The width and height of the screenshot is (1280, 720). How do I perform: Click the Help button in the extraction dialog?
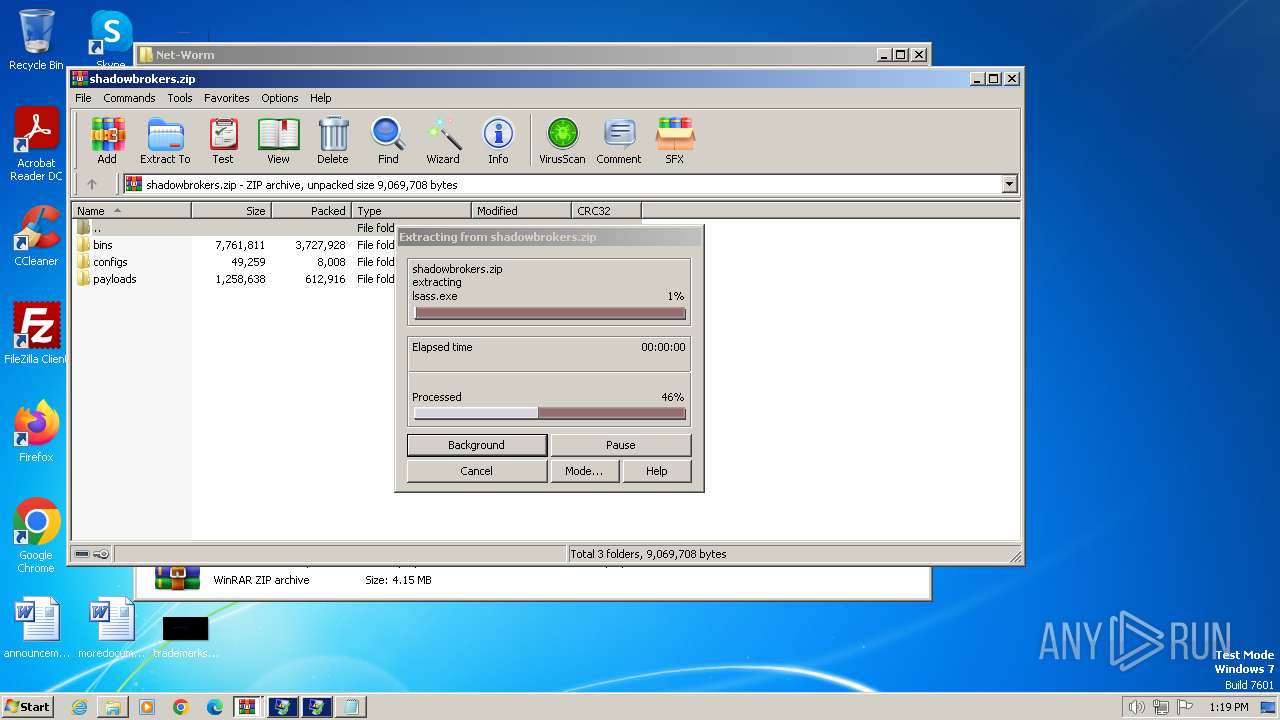coord(657,471)
